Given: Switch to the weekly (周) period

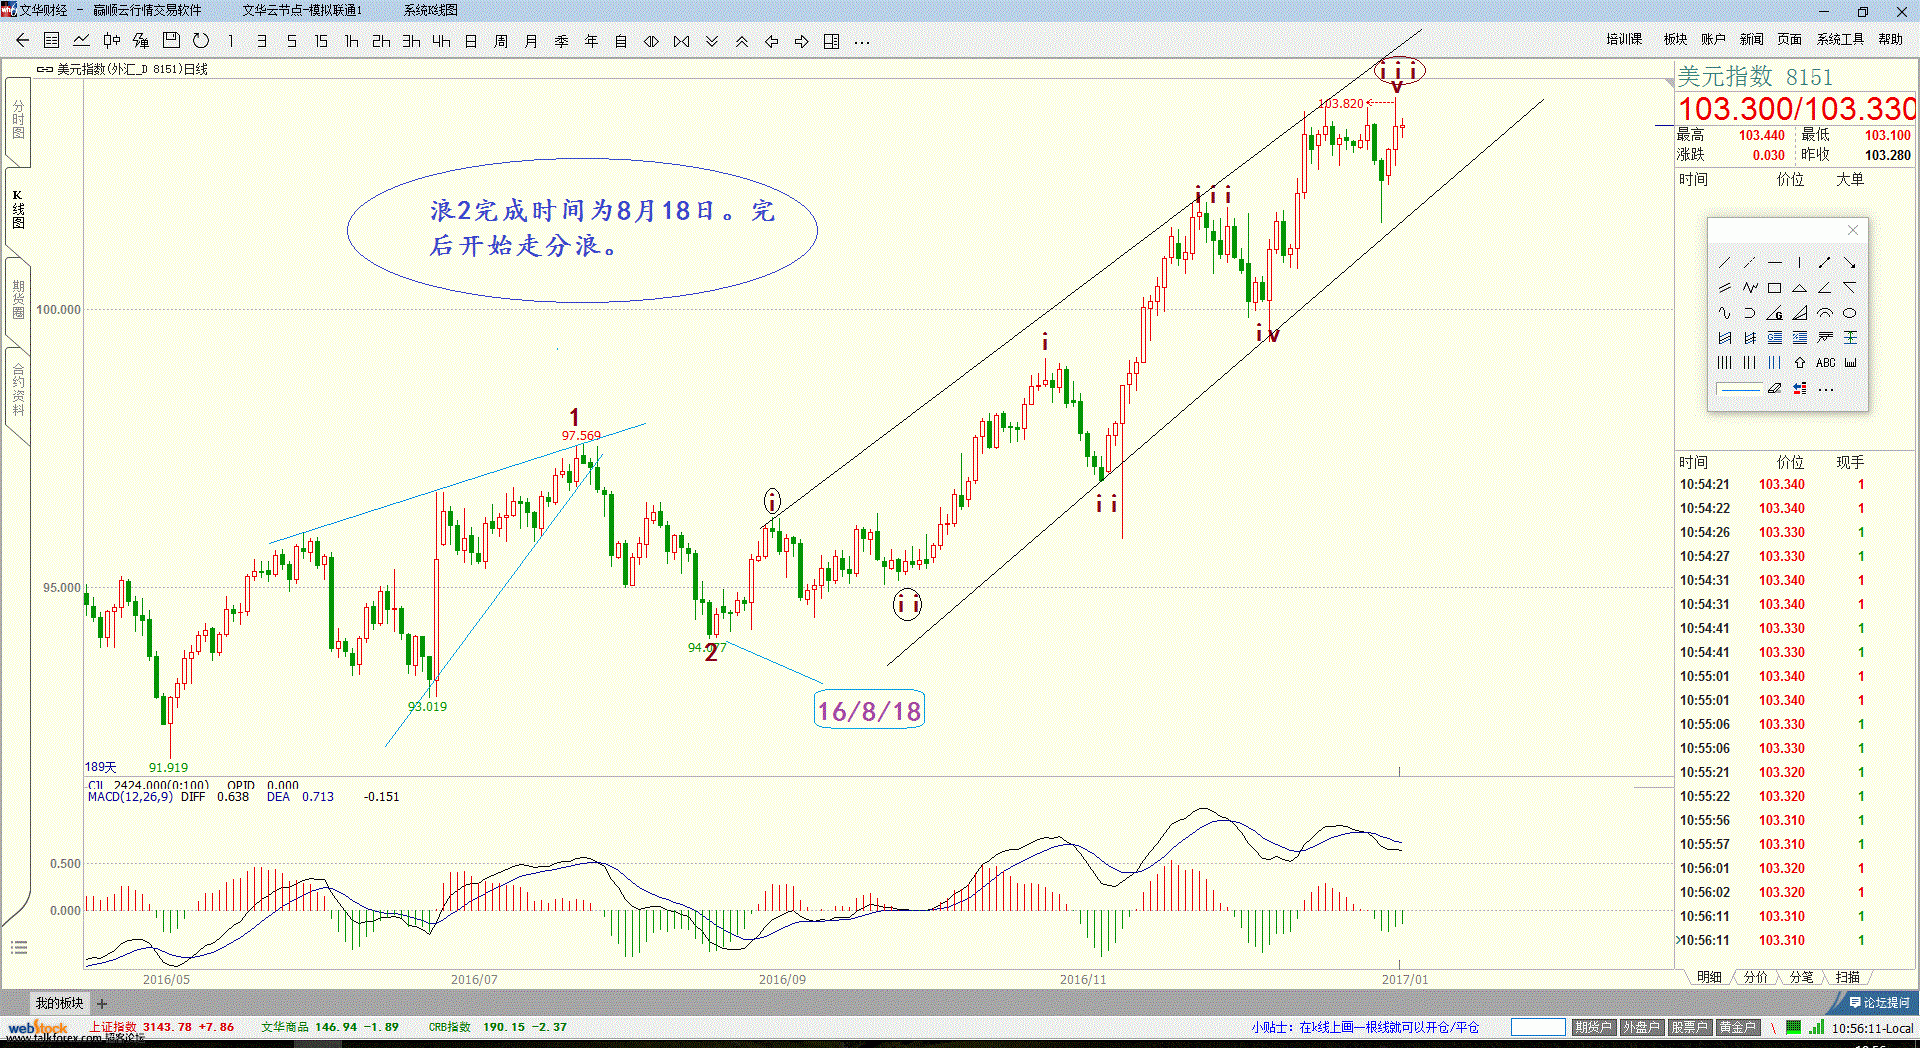Looking at the screenshot, I should coord(501,41).
